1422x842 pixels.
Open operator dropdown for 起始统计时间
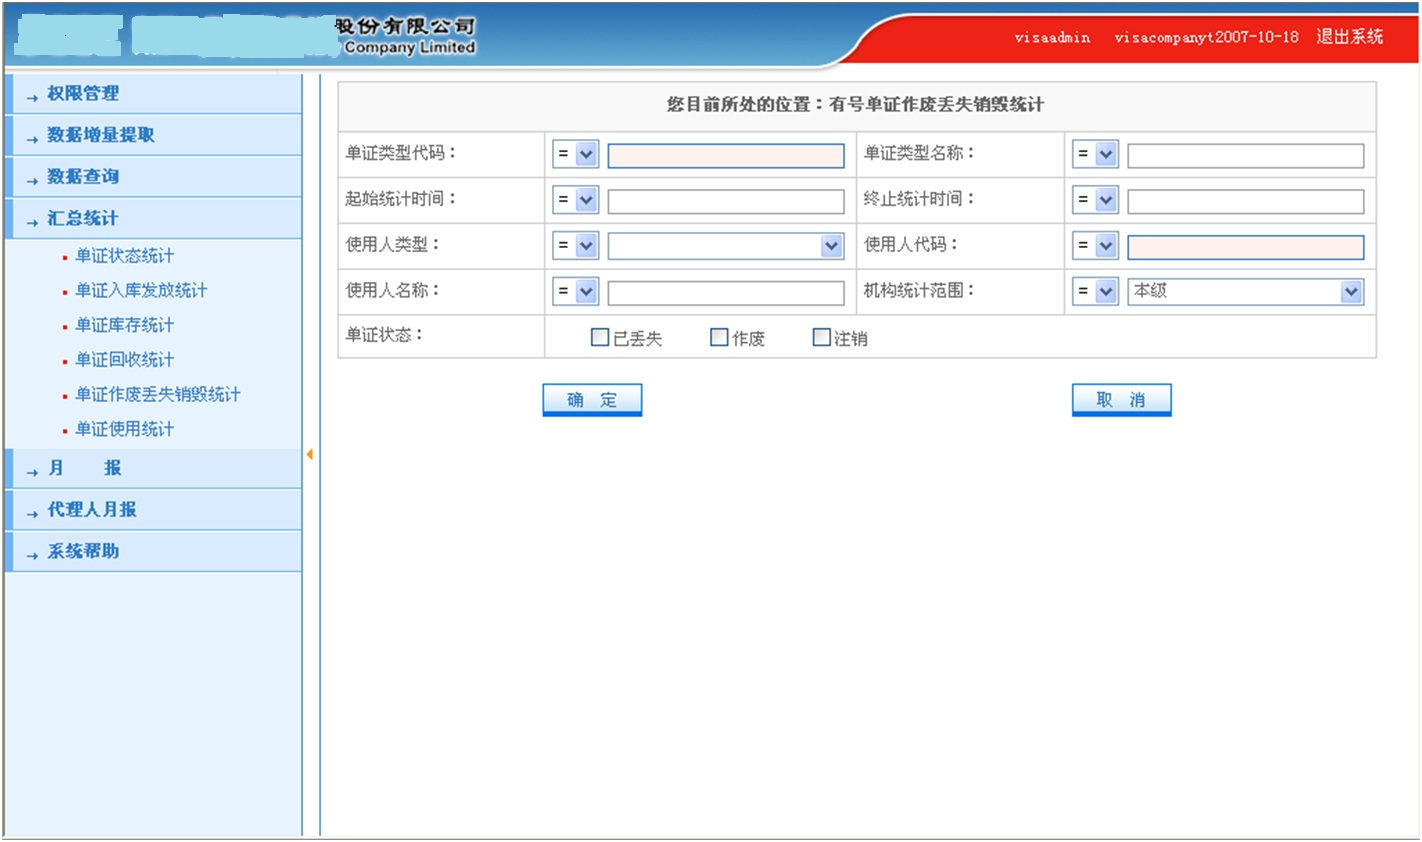coord(576,201)
